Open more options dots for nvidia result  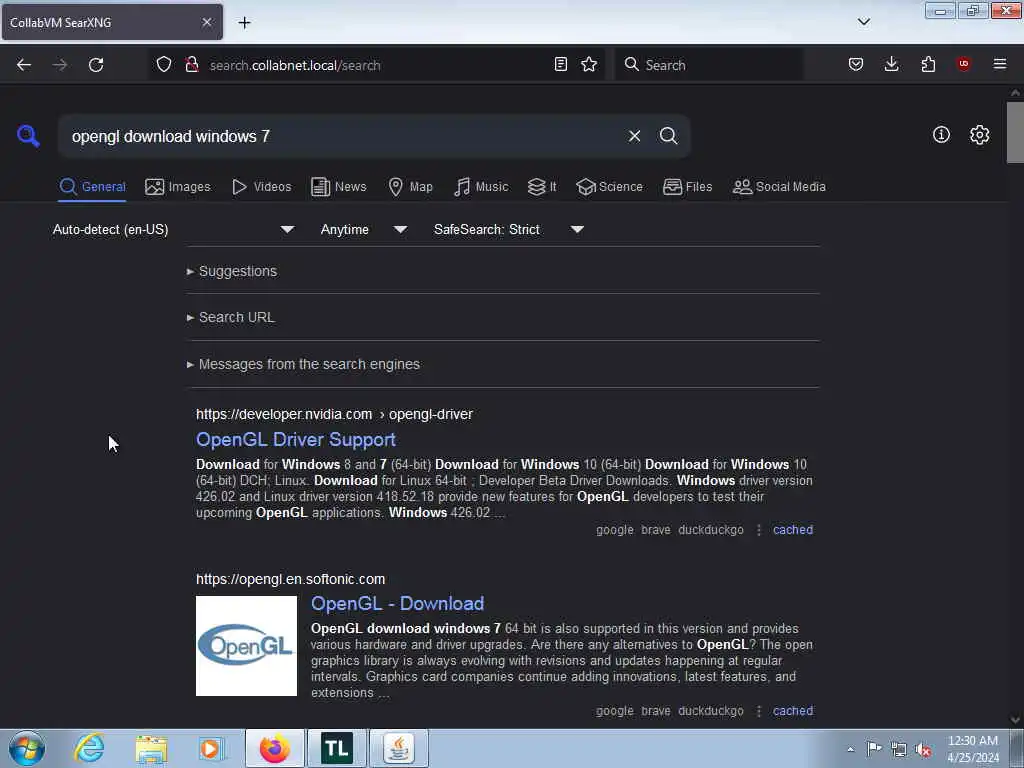758,530
